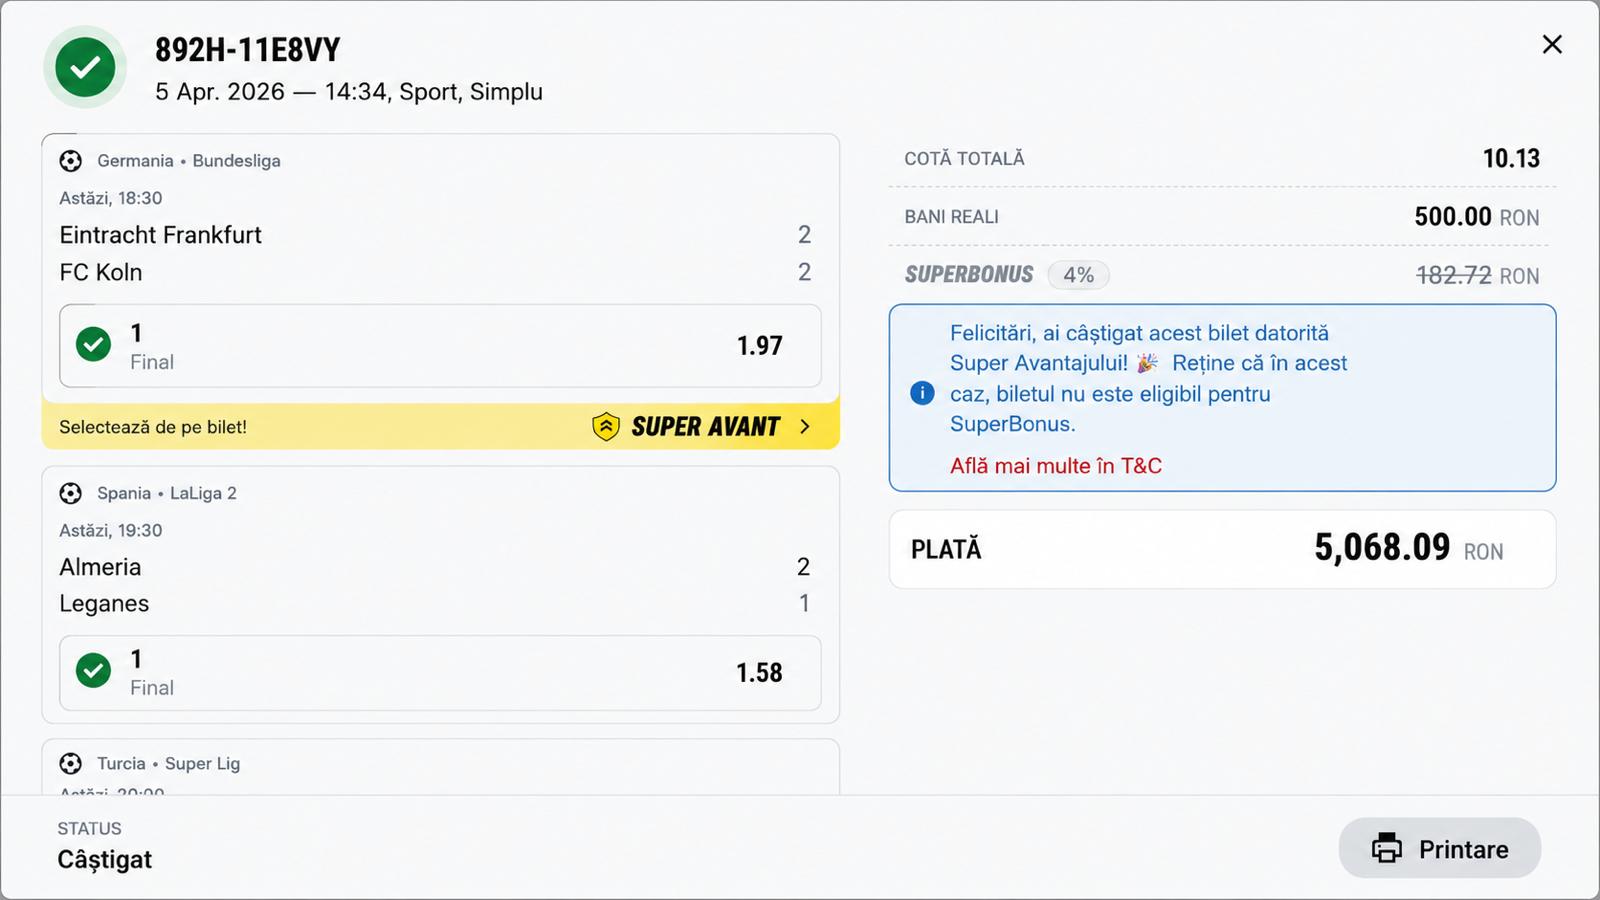The width and height of the screenshot is (1600, 900).
Task: Click the Plată 5,068.09 RON box
Action: [x=1222, y=549]
